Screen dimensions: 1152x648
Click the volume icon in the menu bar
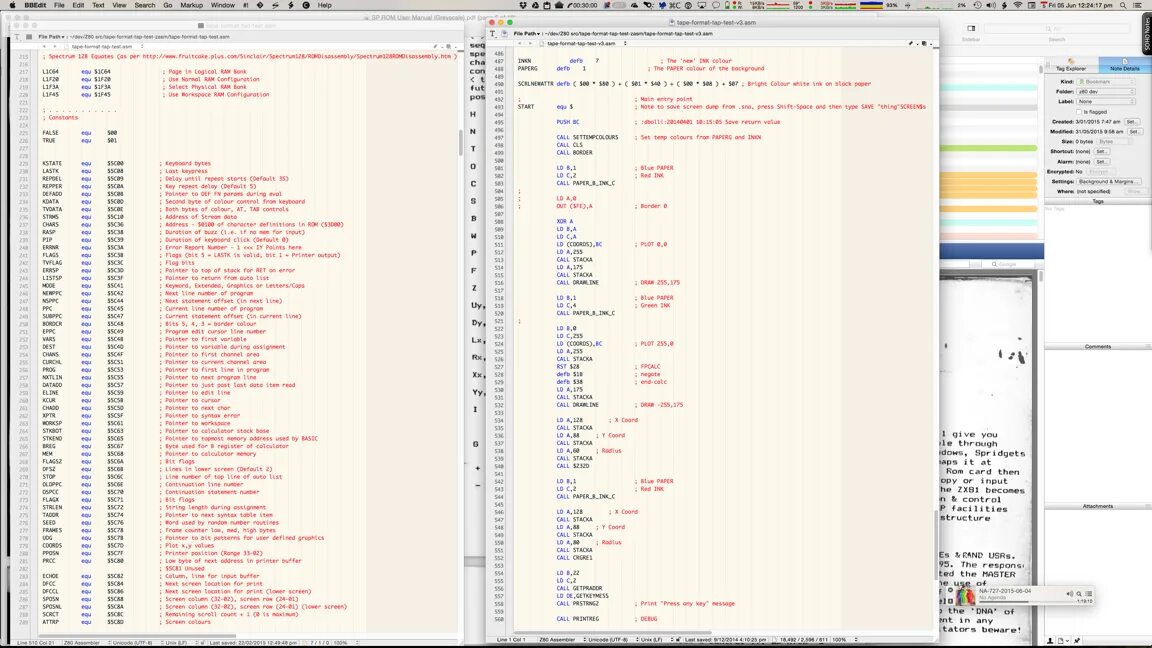990,5
